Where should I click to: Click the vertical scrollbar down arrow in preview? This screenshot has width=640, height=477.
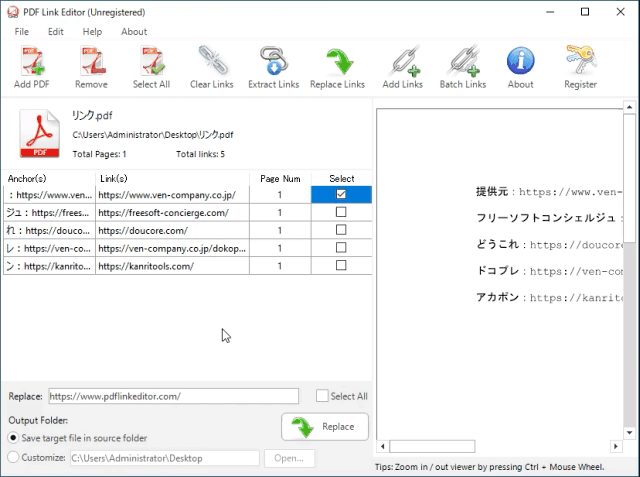click(629, 433)
